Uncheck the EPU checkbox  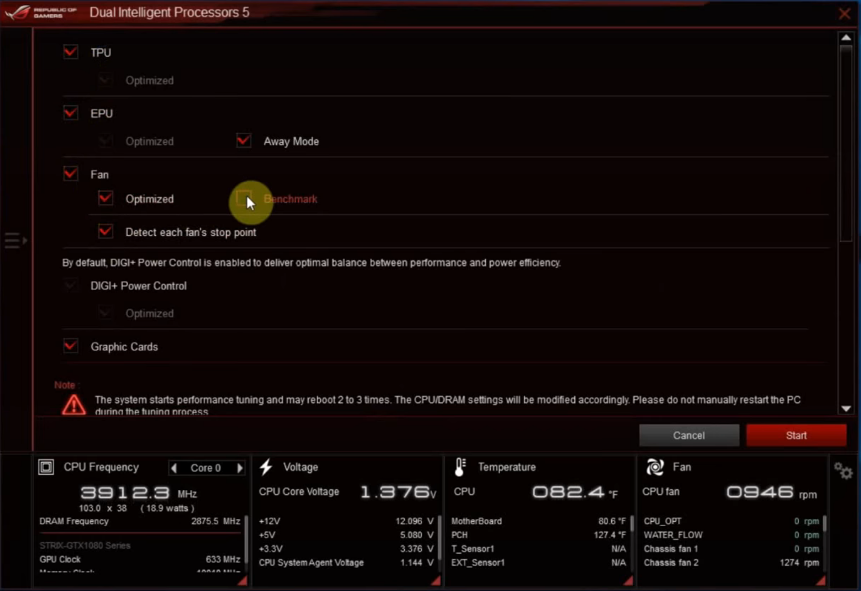click(70, 113)
